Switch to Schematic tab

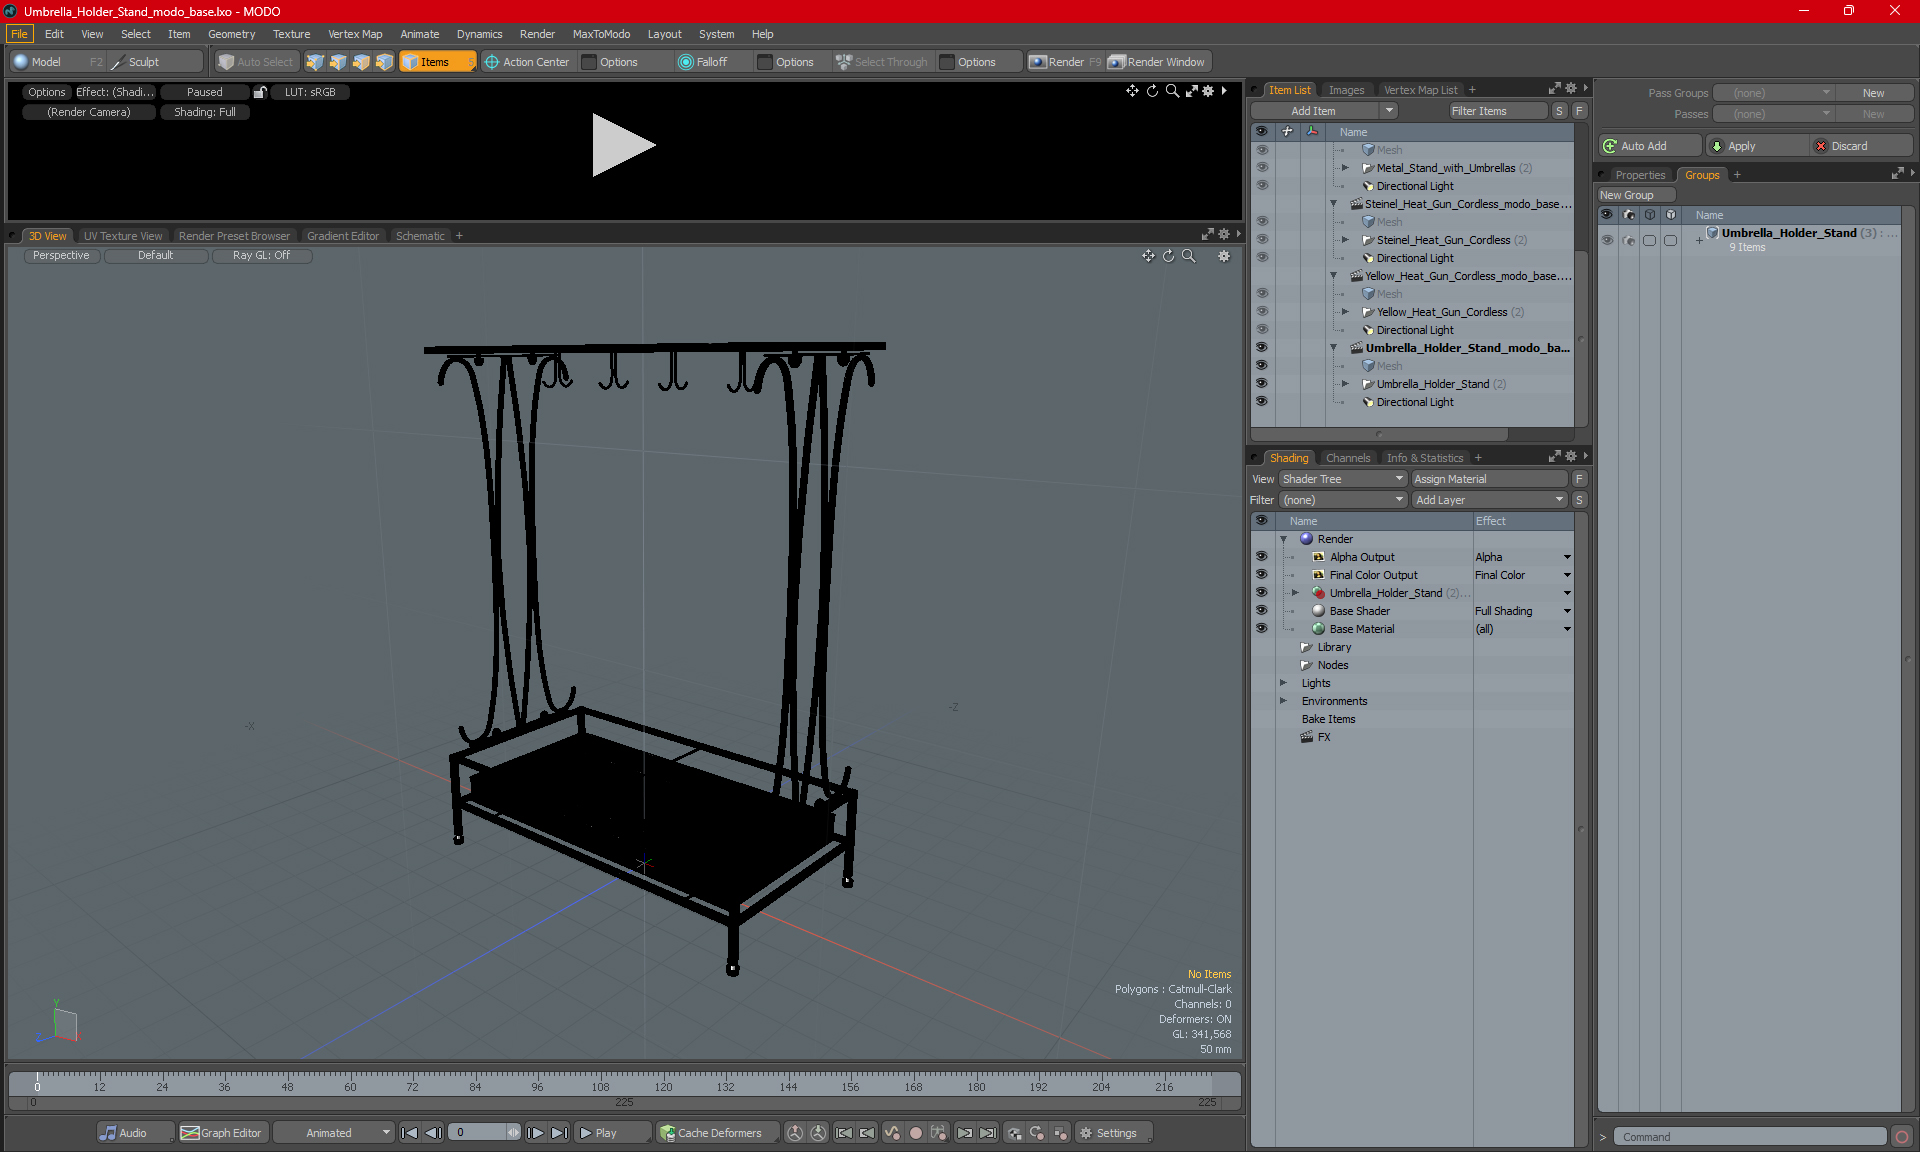[x=420, y=236]
